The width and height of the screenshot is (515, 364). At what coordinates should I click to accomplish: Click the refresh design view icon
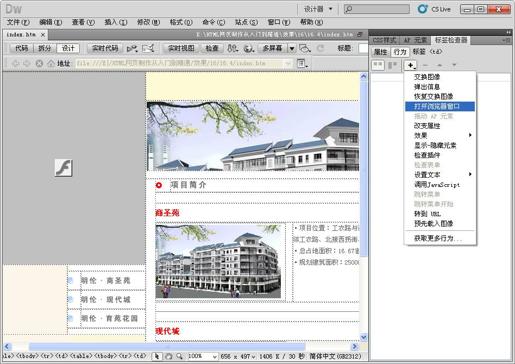coord(320,48)
